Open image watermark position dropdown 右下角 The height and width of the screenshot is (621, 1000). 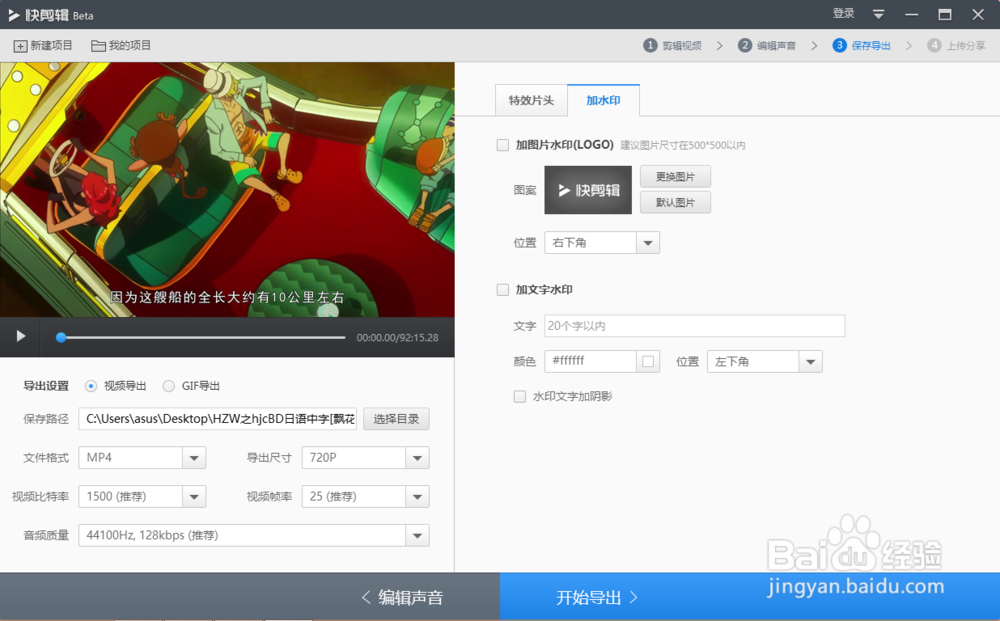(601, 242)
